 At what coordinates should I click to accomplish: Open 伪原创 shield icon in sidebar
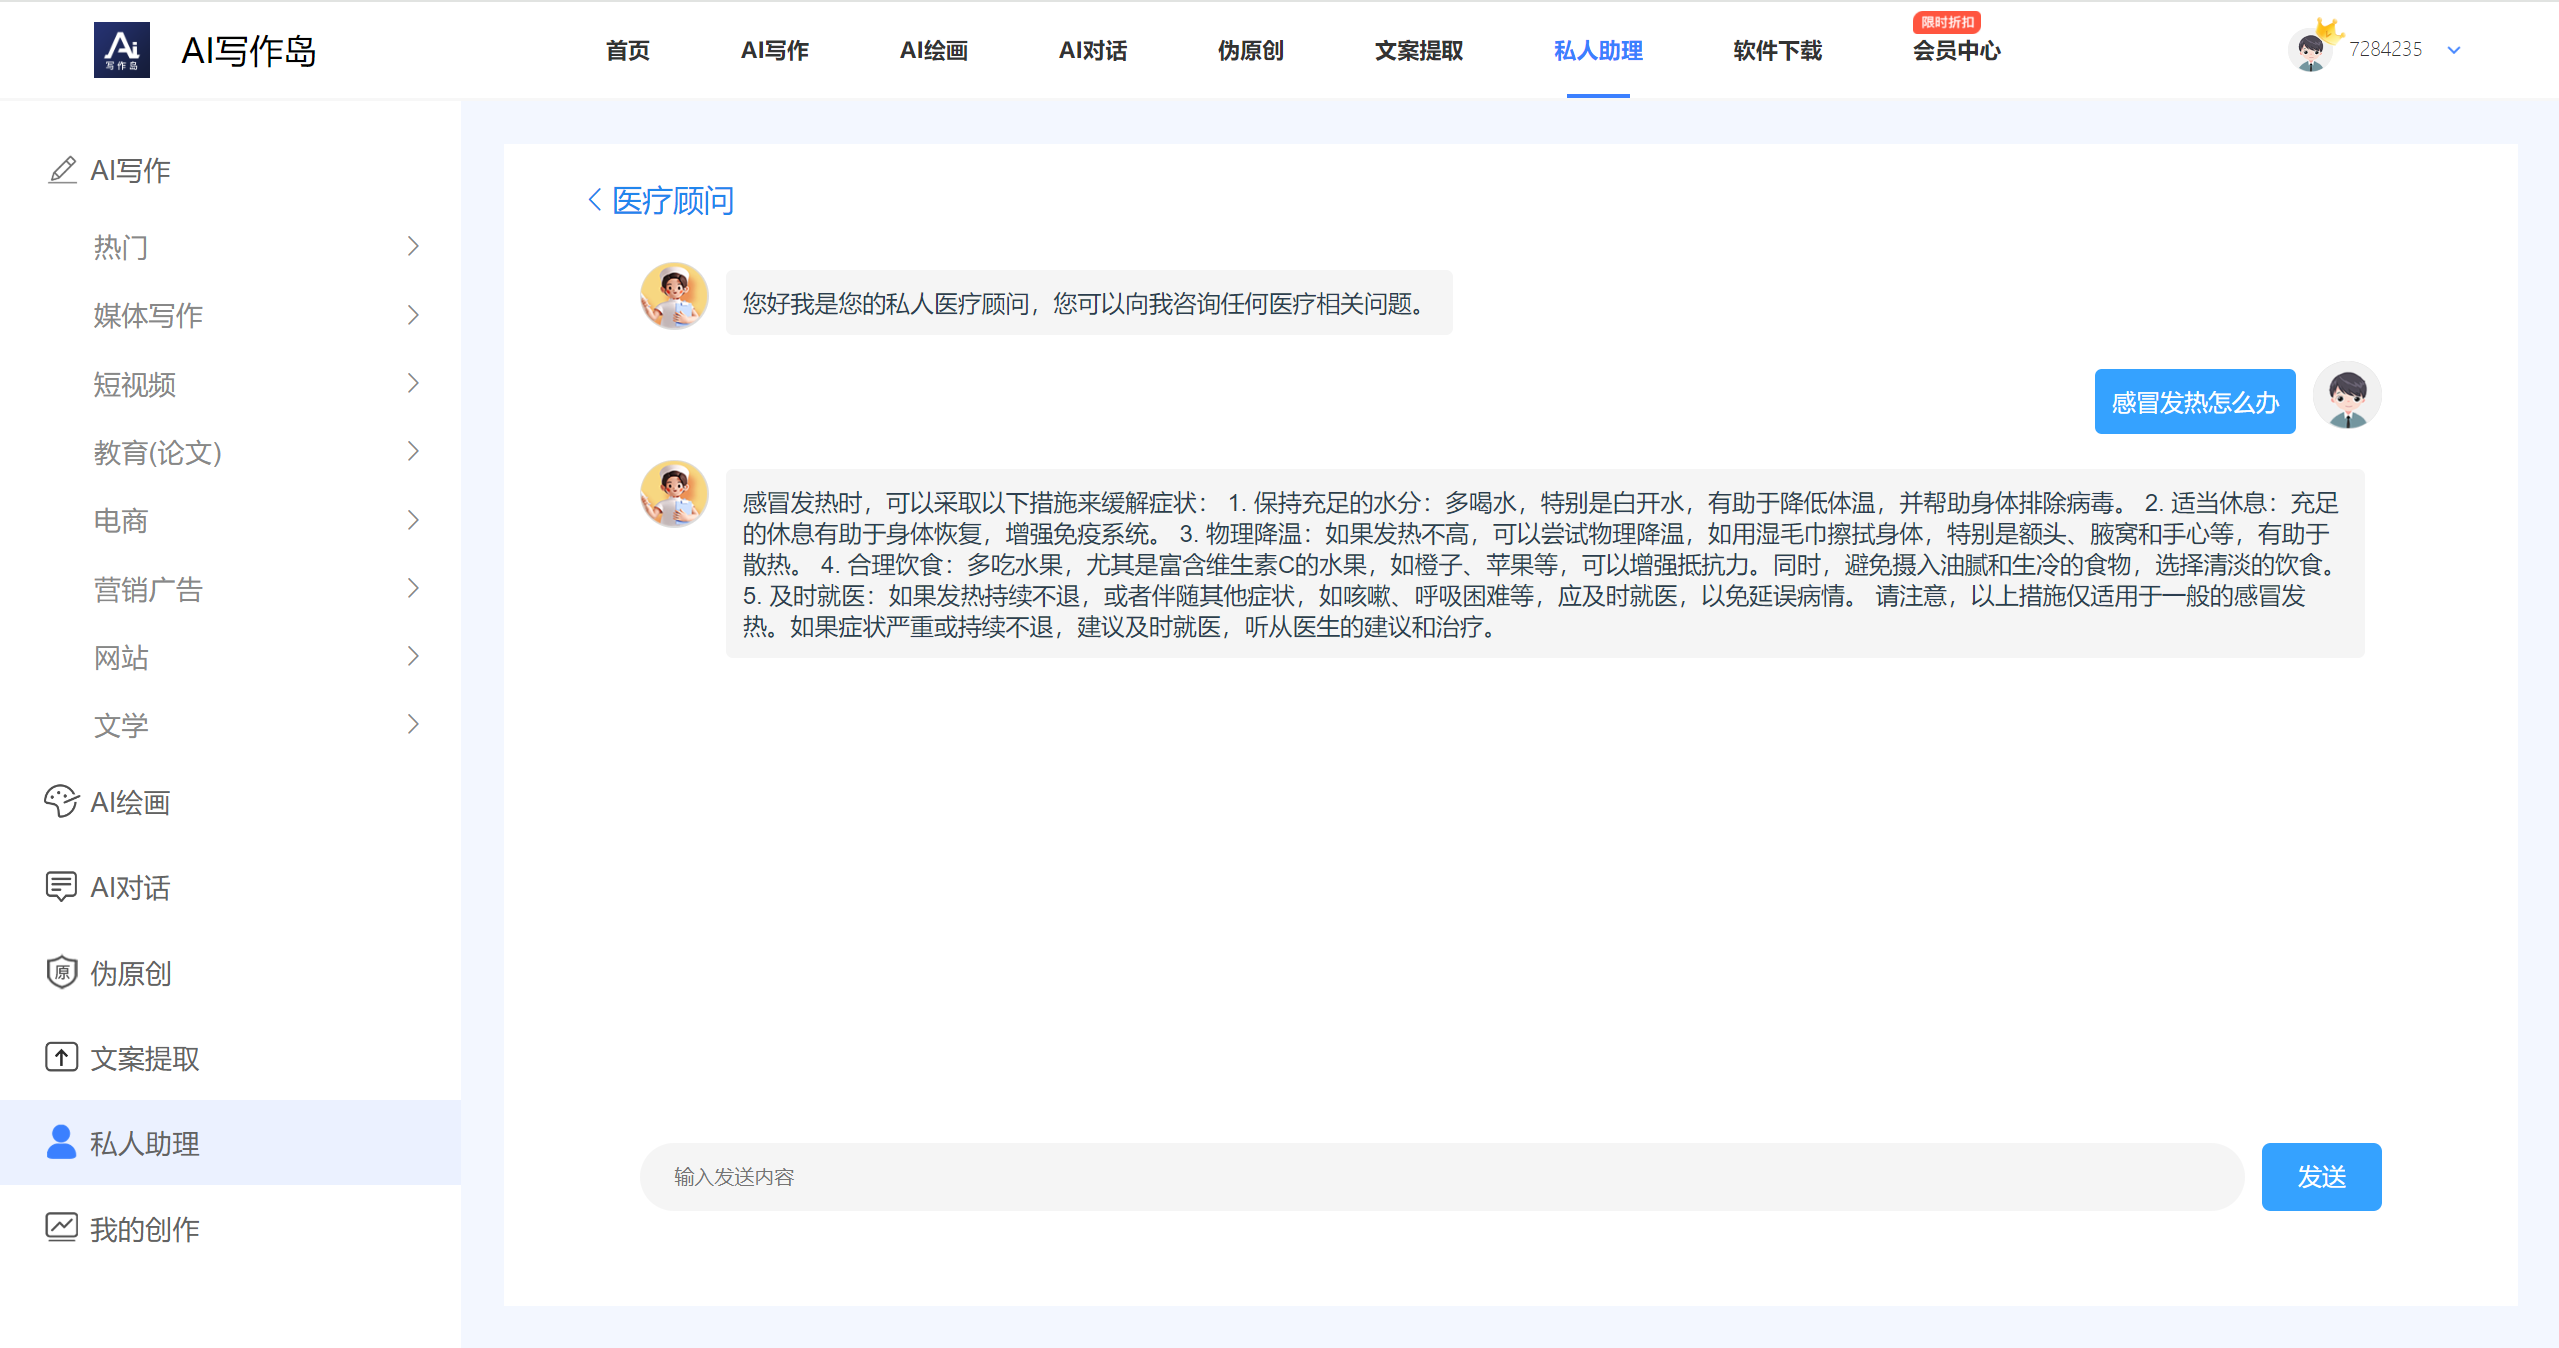point(62,972)
